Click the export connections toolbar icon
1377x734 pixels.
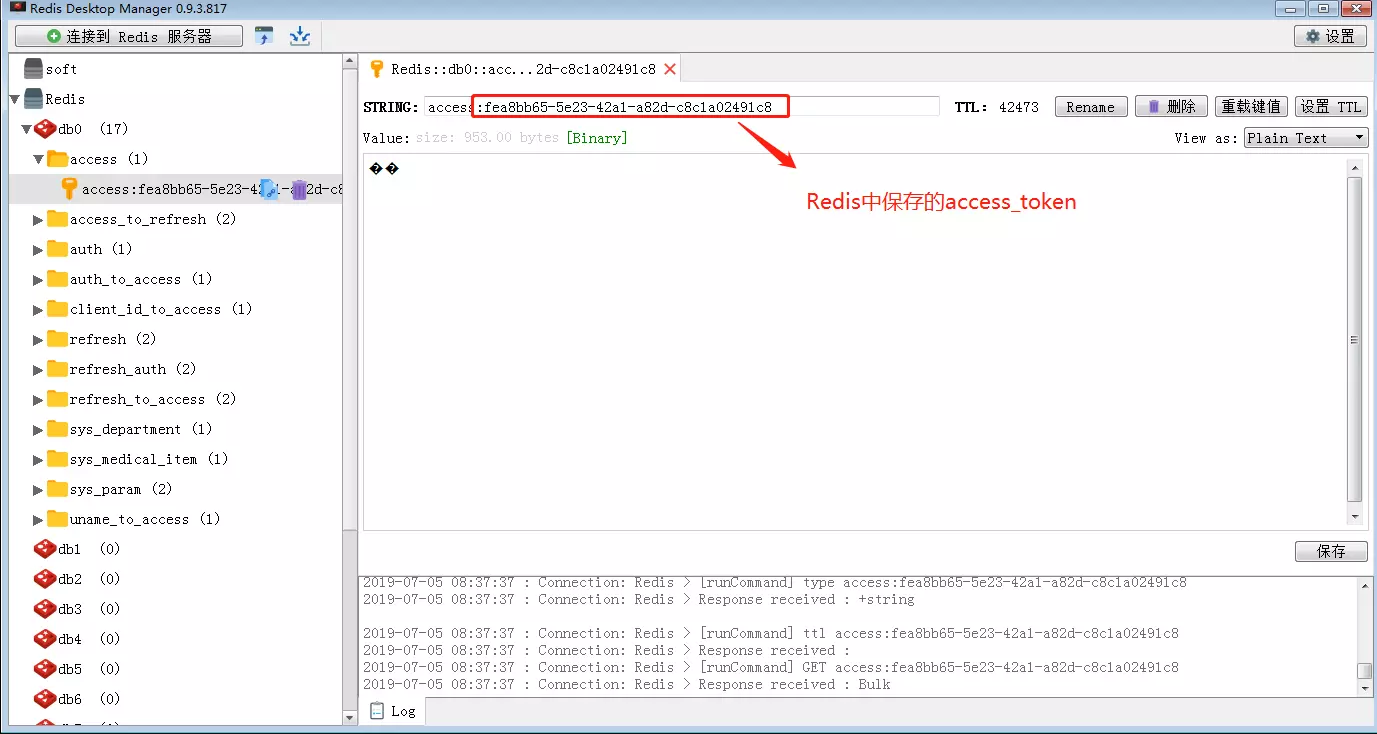tap(299, 36)
